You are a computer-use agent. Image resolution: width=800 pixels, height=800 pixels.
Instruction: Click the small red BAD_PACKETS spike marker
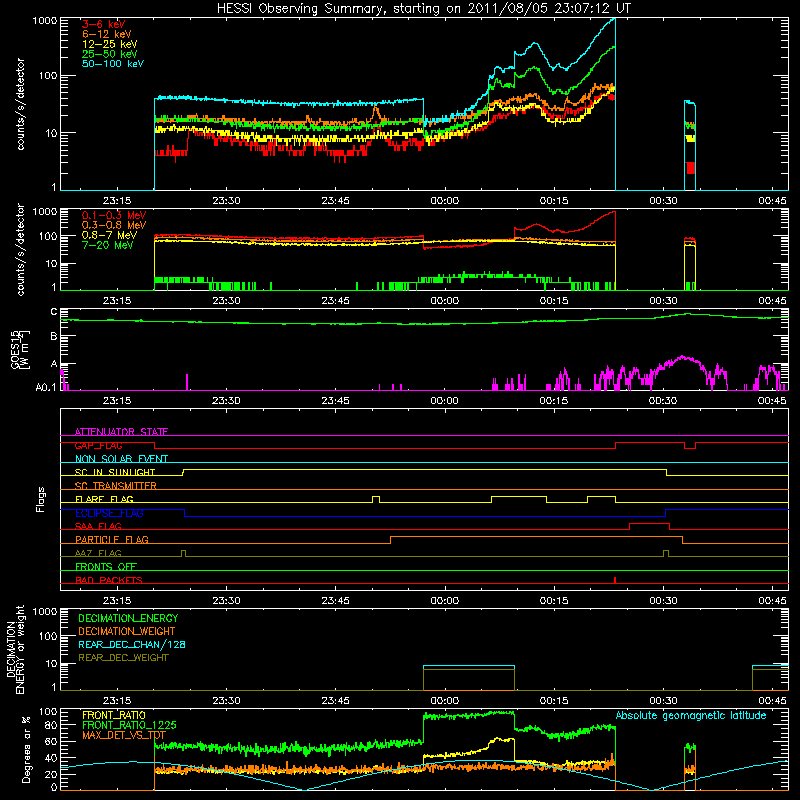[615, 580]
